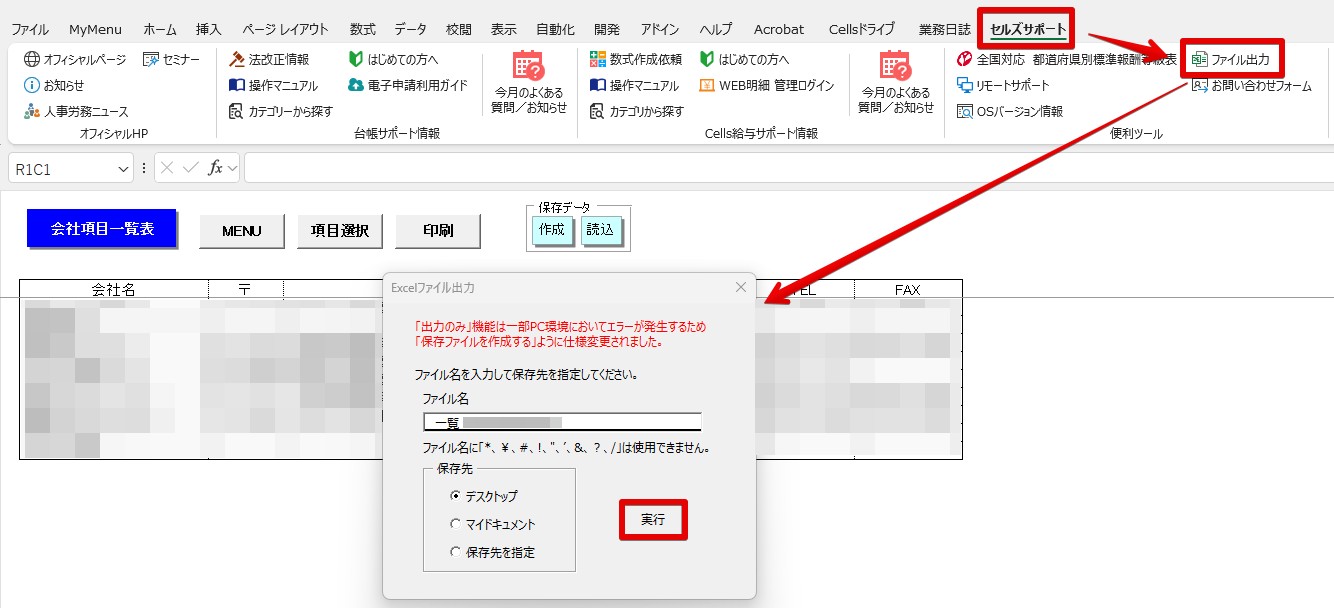Image resolution: width=1334 pixels, height=608 pixels.
Task: Open the 法改正情報 gavel icon
Action: click(x=237, y=60)
